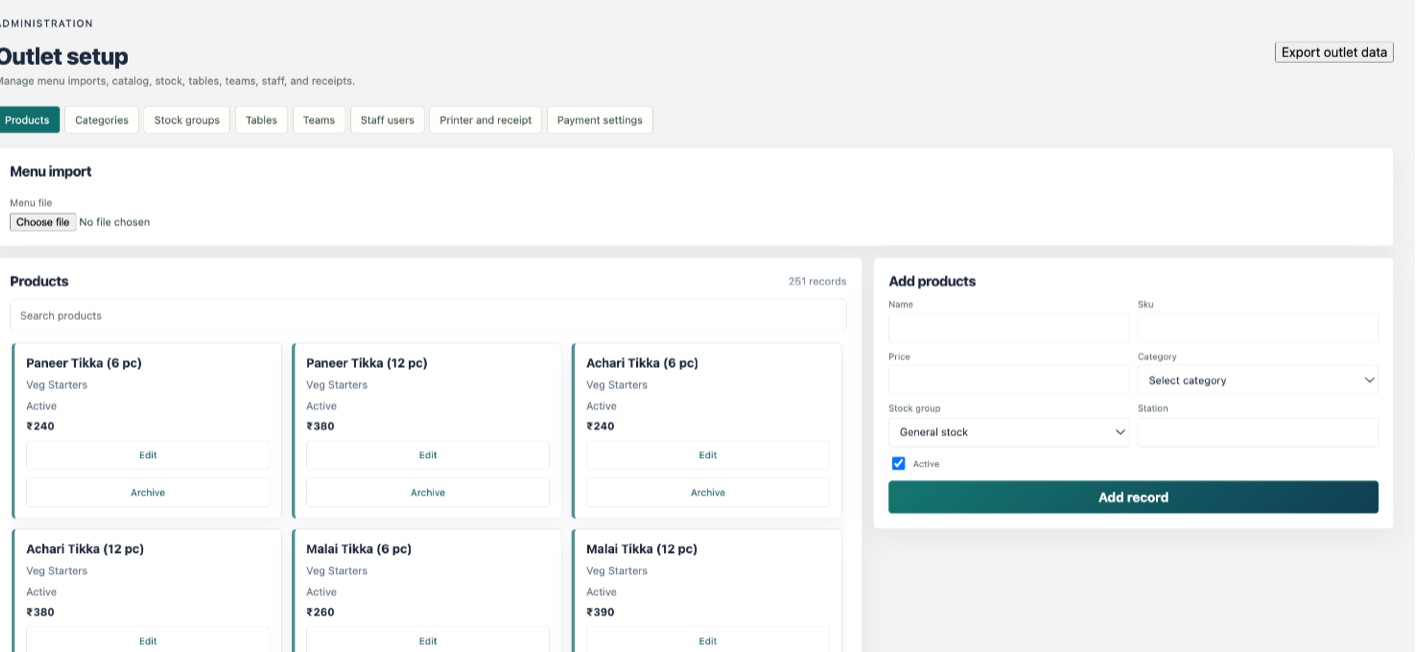Edit Achari Tikka (6 pc) product
Screen dimensions: 1422x652
point(708,455)
